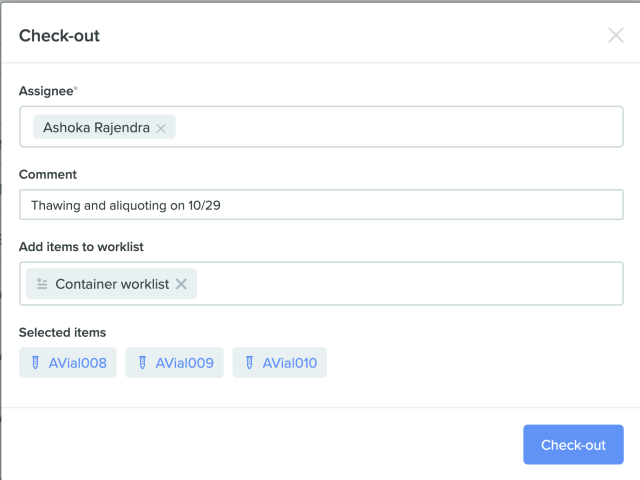
Task: Expand the Add items to worklist field
Action: tap(410, 284)
